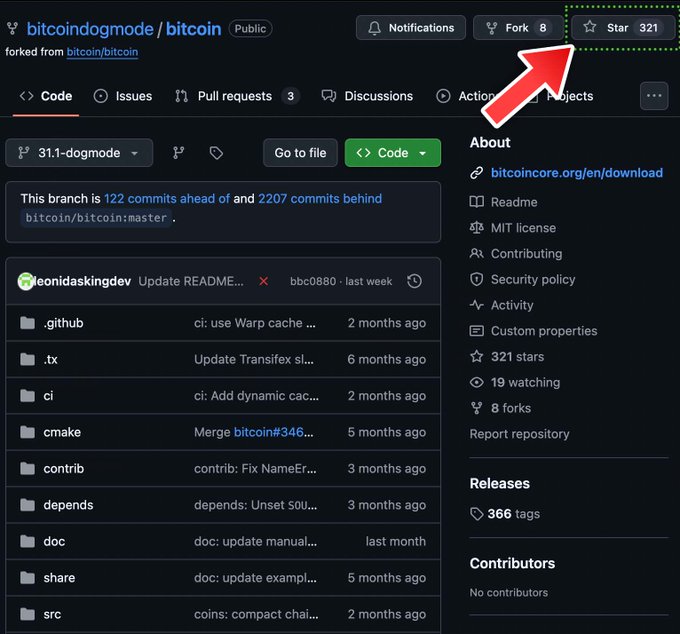Open the ci folder

pyautogui.click(x=48, y=396)
